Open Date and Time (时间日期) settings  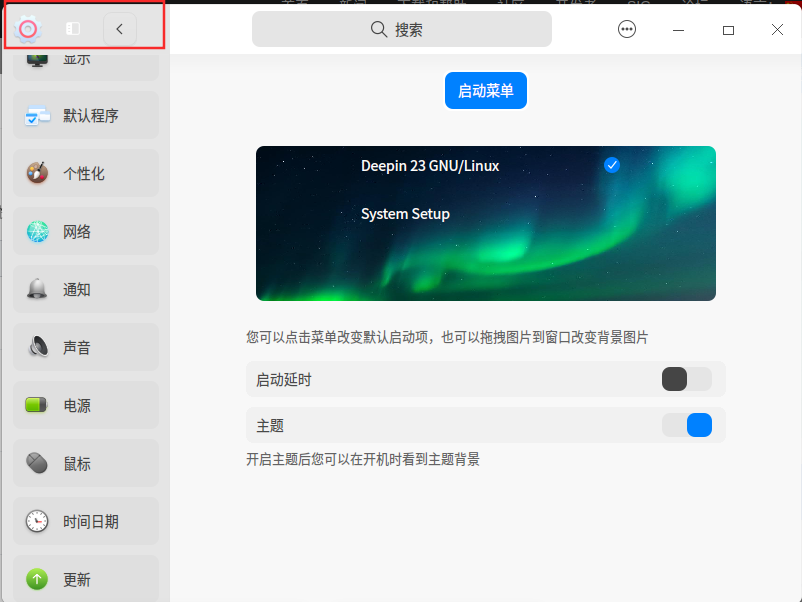pyautogui.click(x=86, y=521)
